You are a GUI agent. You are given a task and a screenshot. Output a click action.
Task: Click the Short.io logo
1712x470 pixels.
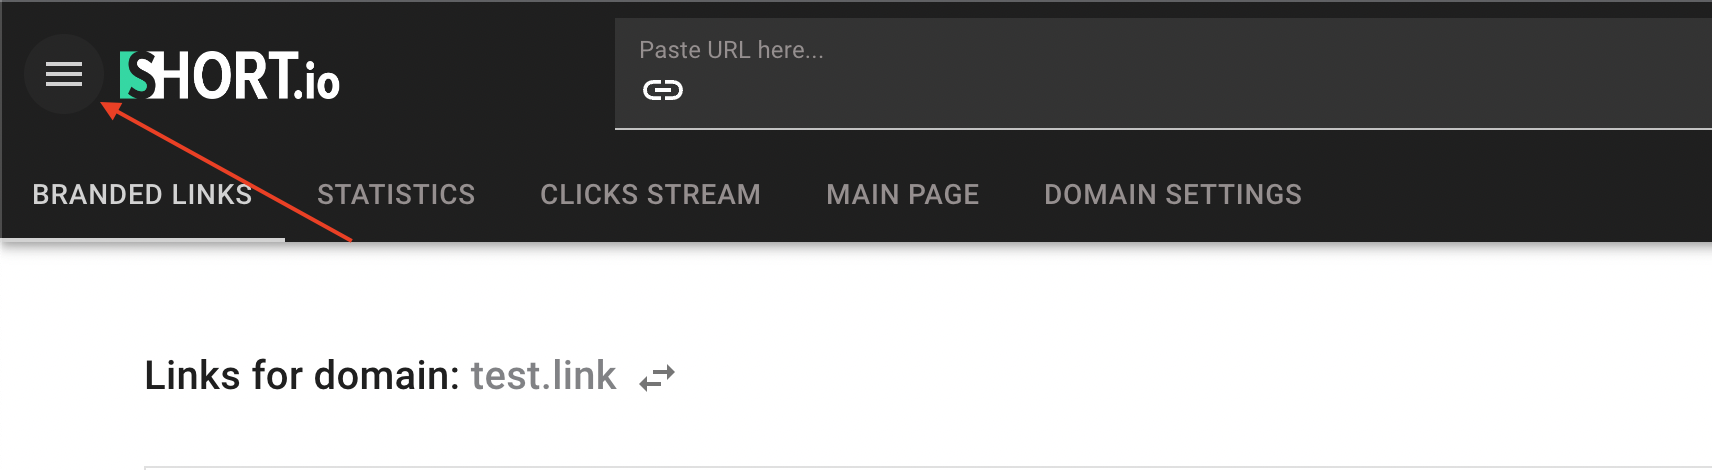230,76
